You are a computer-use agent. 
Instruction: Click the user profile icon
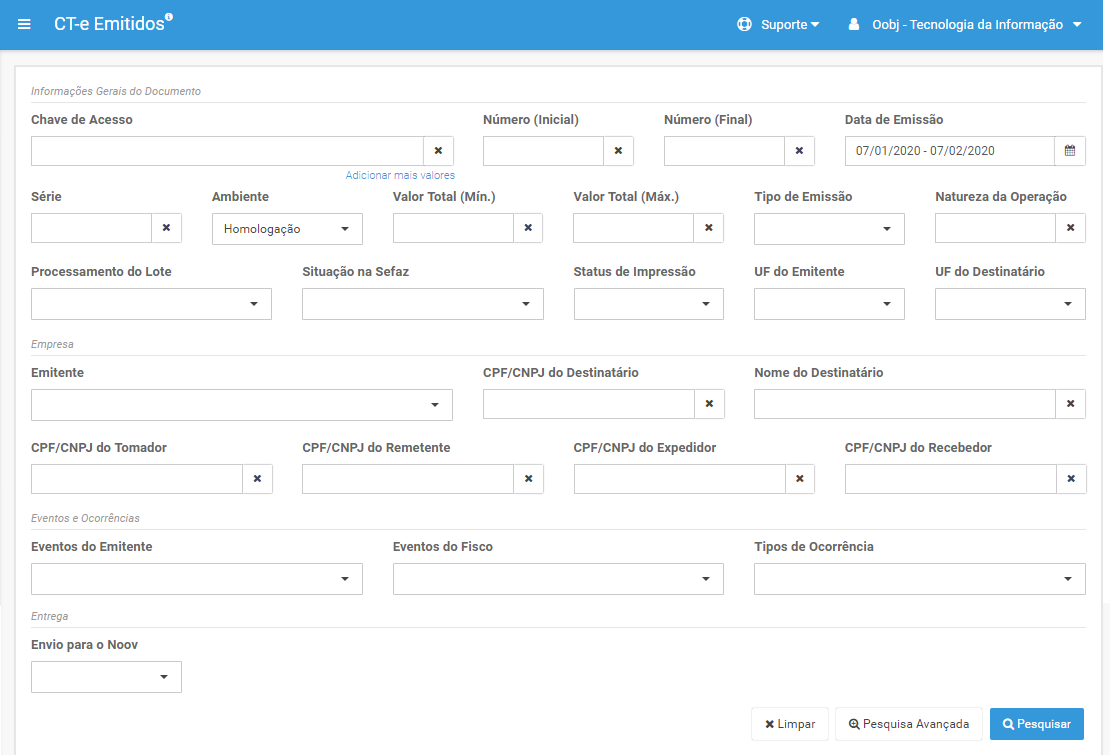pyautogui.click(x=854, y=25)
